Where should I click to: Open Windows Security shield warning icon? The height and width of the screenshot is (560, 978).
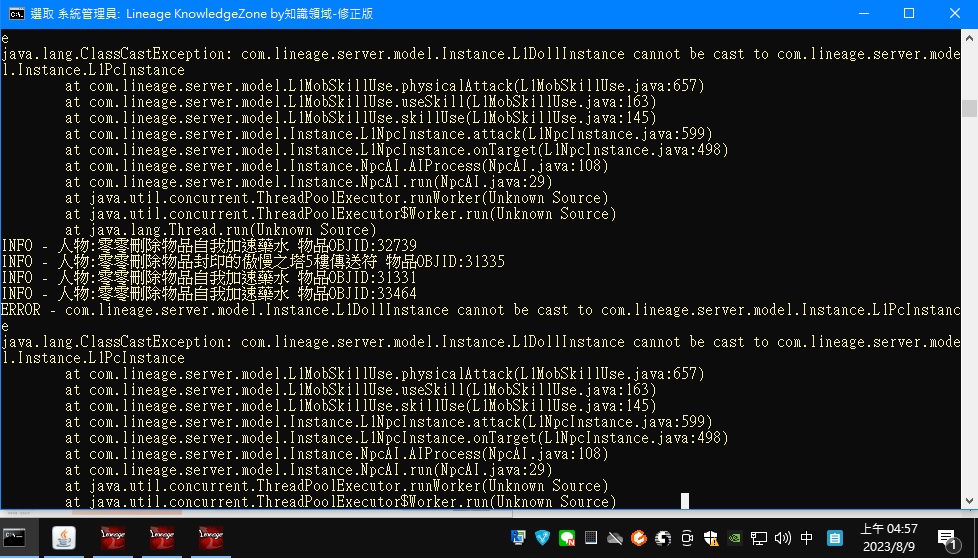[x=710, y=538]
